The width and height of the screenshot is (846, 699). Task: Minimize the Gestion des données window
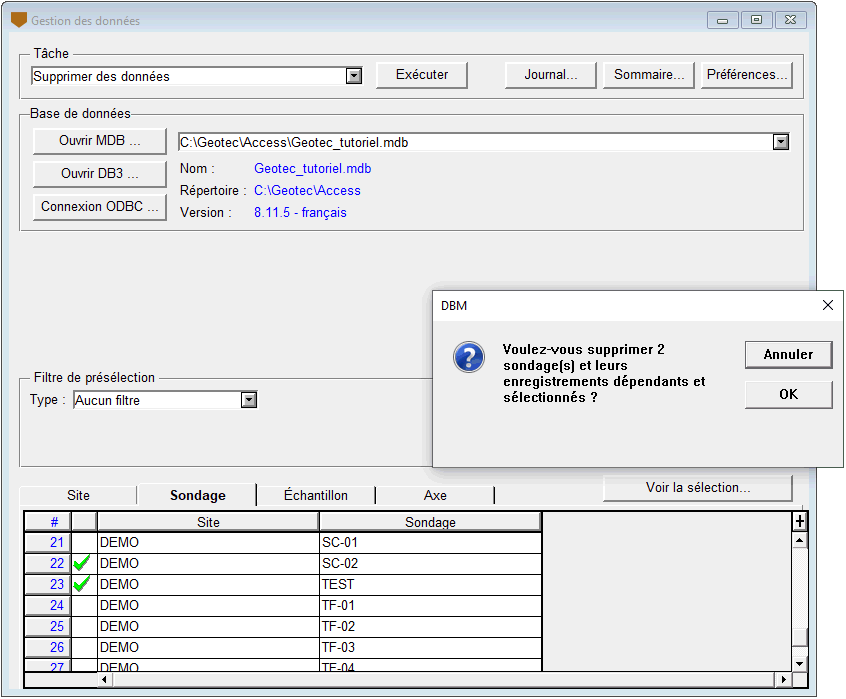tap(723, 20)
